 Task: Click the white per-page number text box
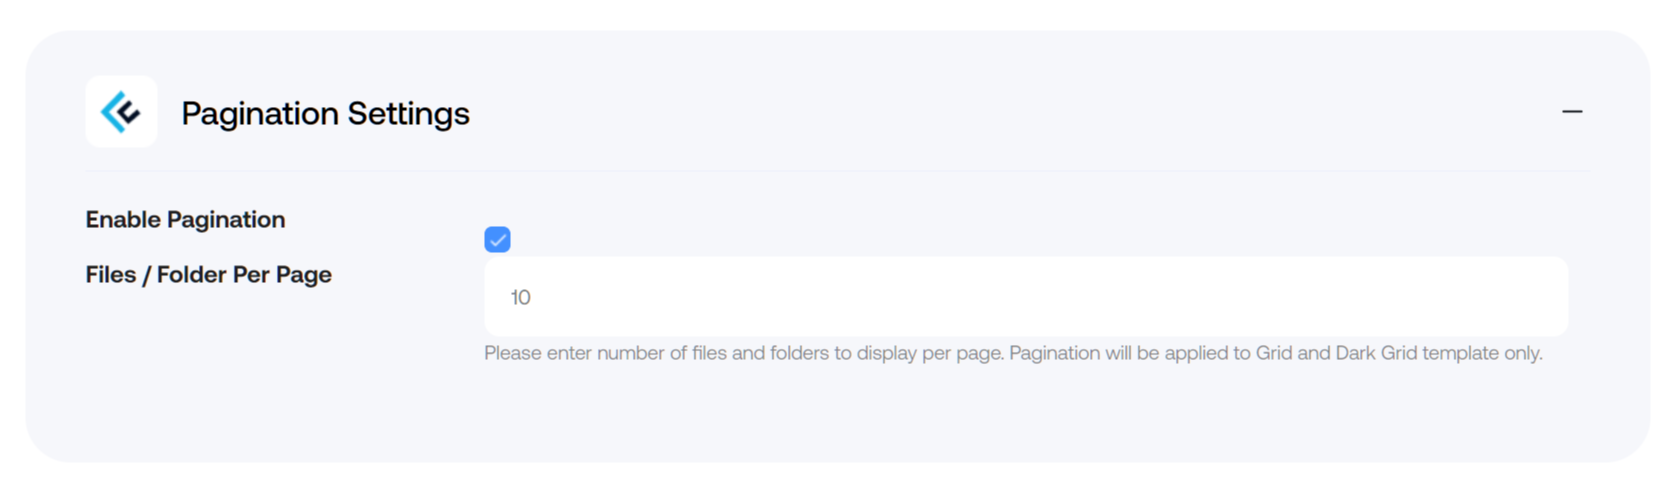[1026, 297]
